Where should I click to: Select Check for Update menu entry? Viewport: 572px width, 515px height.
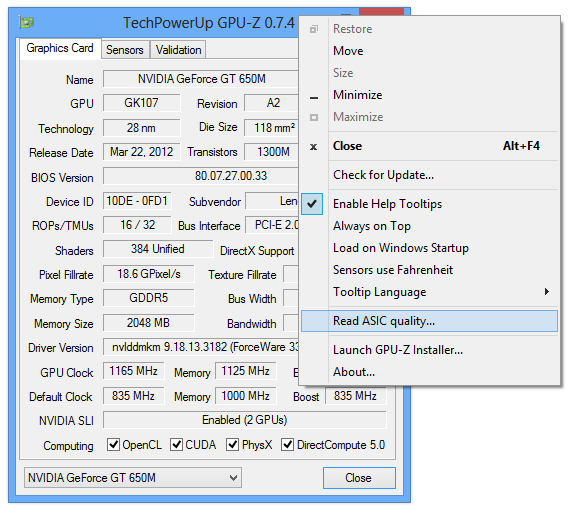pos(430,175)
